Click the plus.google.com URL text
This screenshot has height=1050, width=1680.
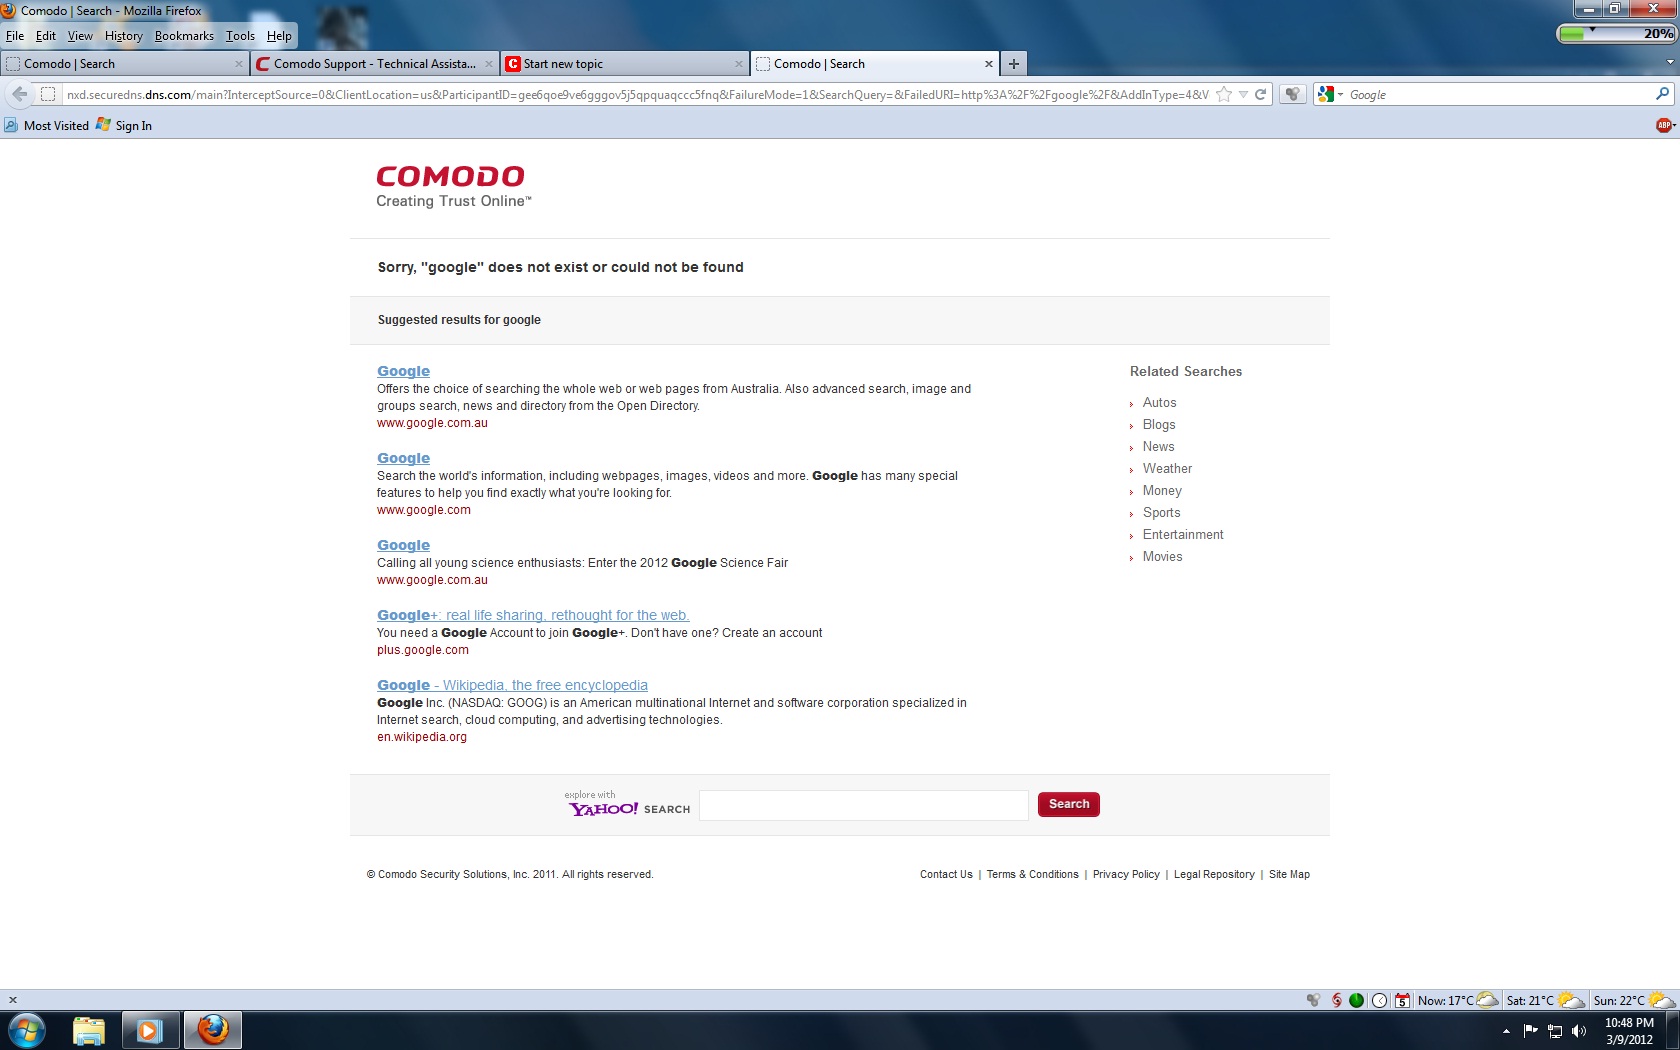[x=423, y=650]
